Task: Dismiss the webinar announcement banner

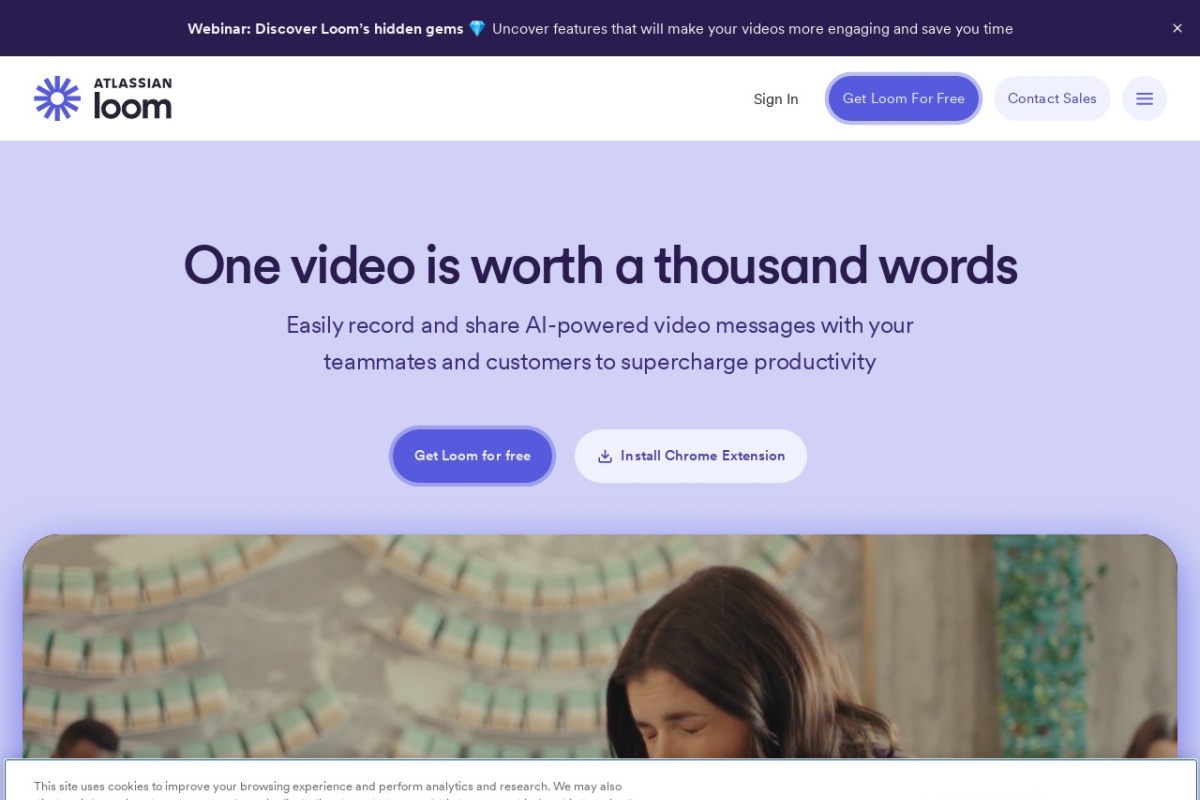Action: tap(1177, 28)
